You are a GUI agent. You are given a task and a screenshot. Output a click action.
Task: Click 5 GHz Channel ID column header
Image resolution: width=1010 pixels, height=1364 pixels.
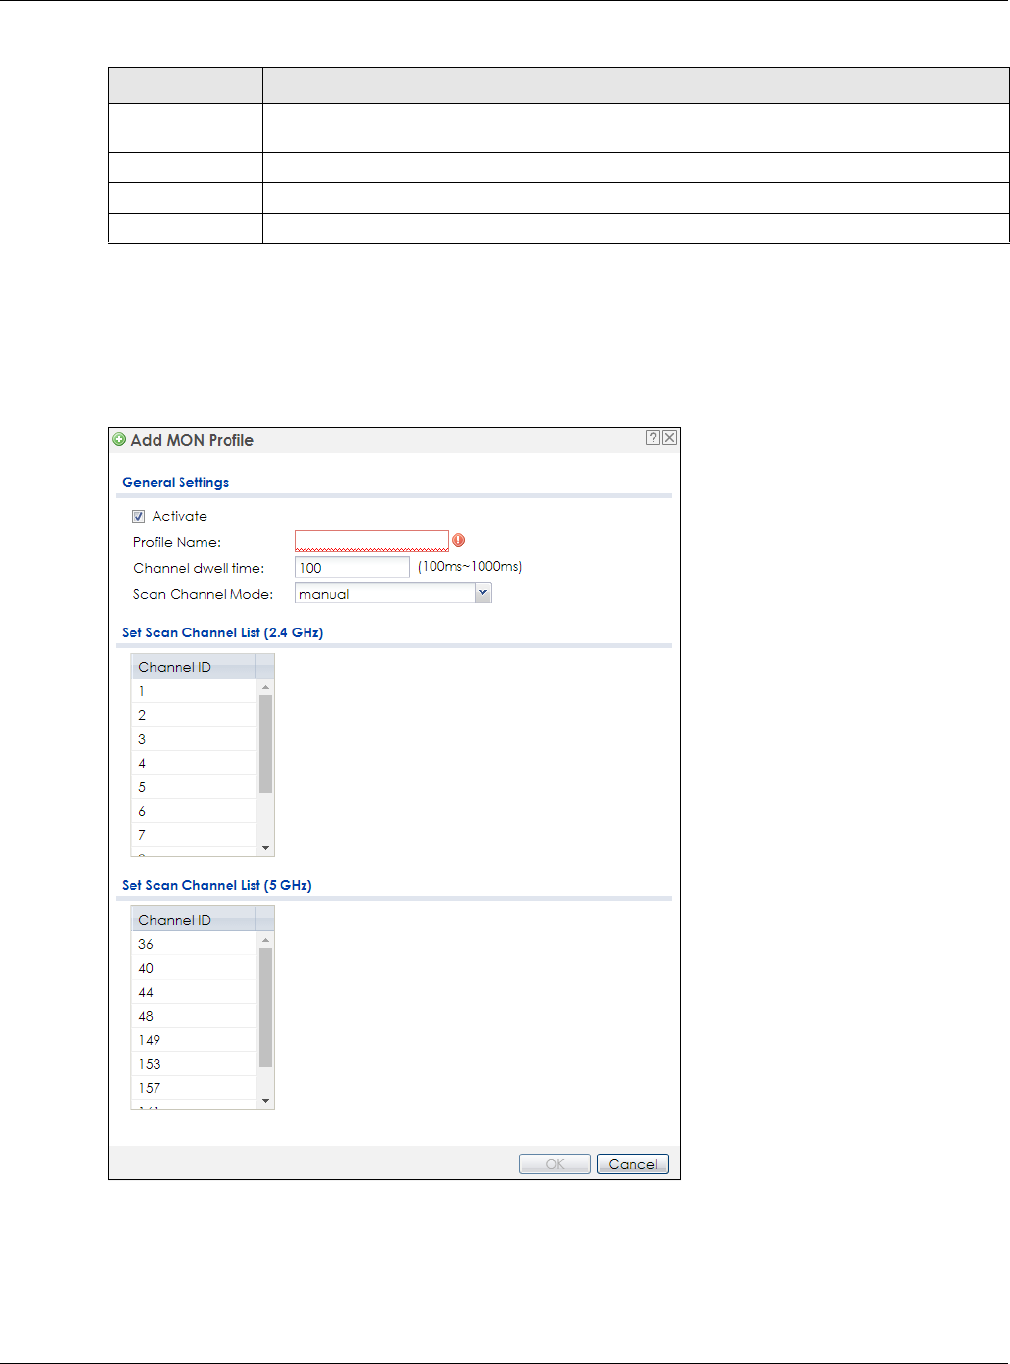tap(194, 920)
